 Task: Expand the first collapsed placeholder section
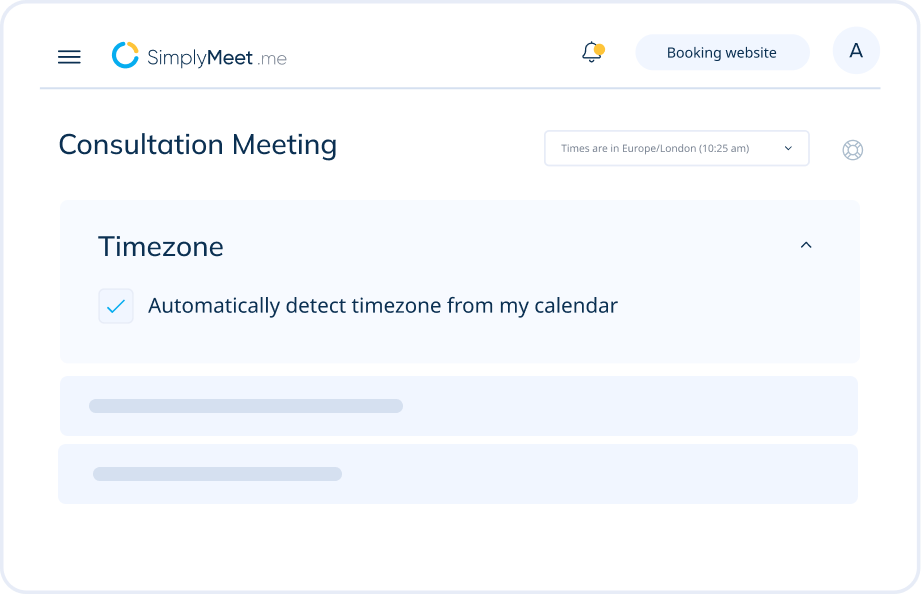click(459, 406)
